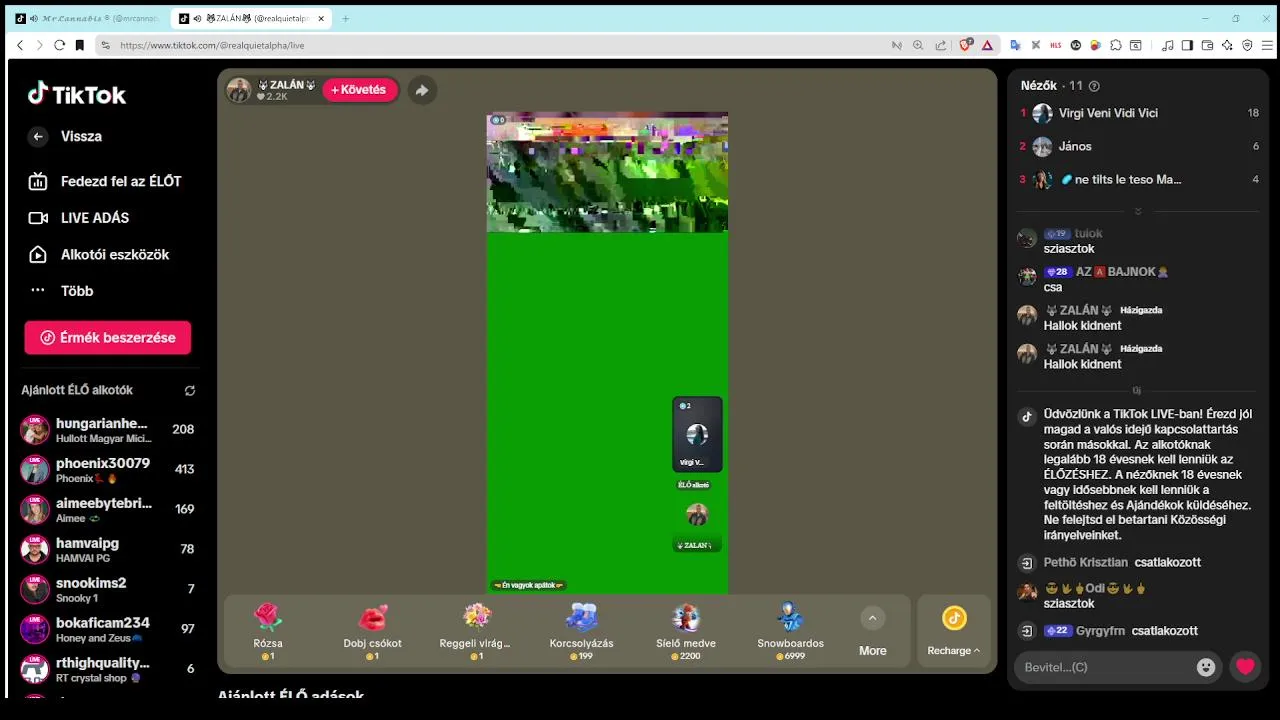
Task: Toggle the browser sidebar panel
Action: (1187, 45)
